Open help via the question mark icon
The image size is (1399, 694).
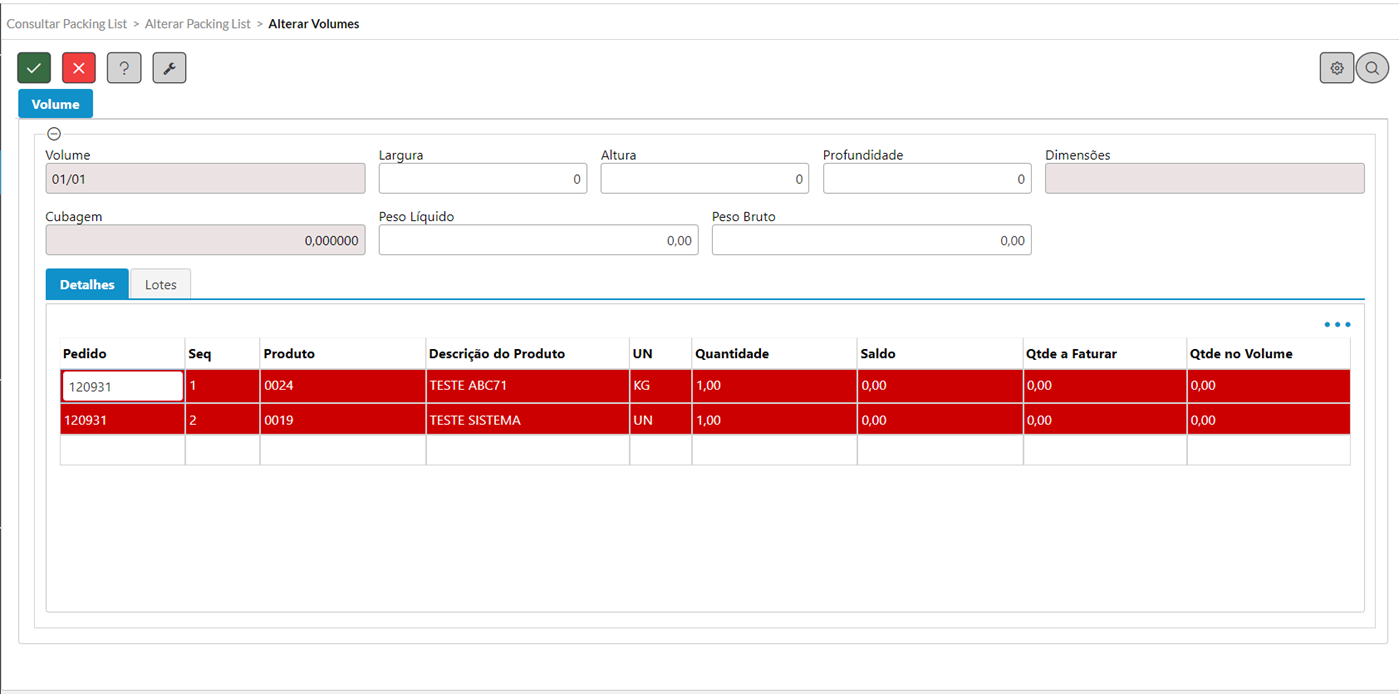tap(124, 68)
